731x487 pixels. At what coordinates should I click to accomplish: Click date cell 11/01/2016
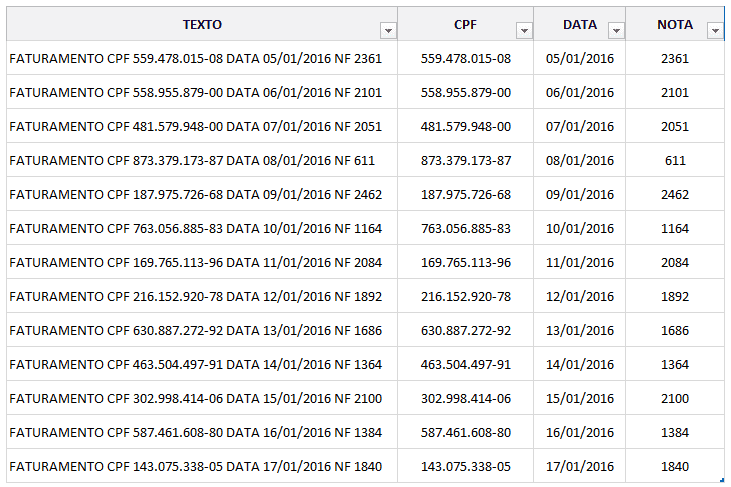click(x=579, y=263)
